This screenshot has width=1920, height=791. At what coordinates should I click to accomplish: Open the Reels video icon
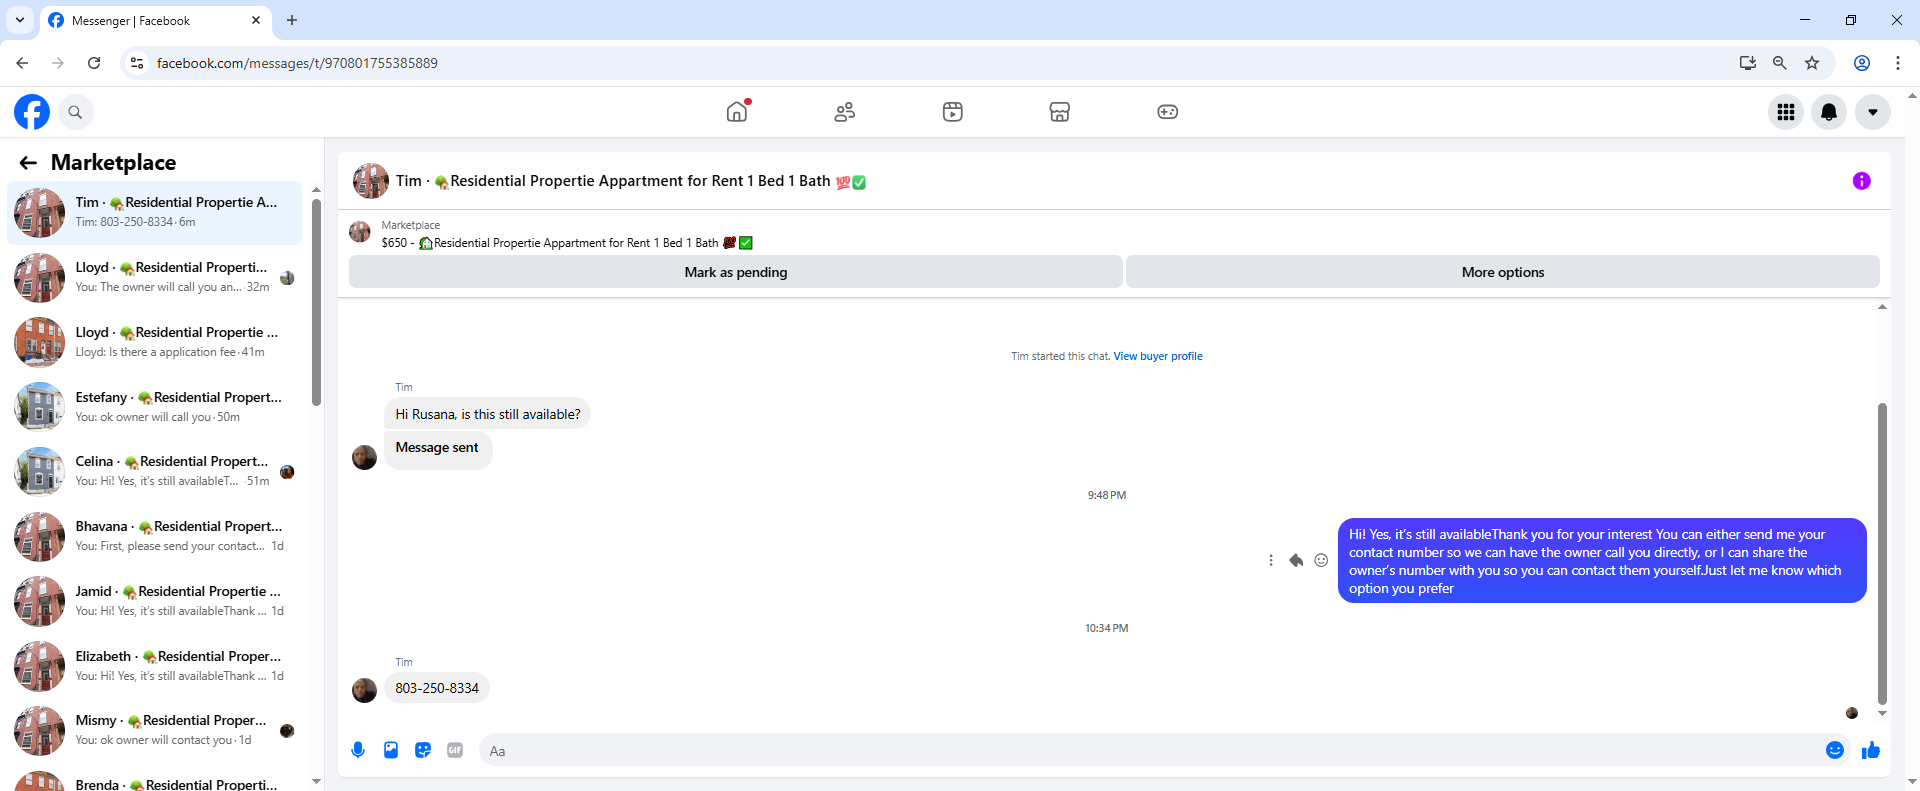[953, 112]
